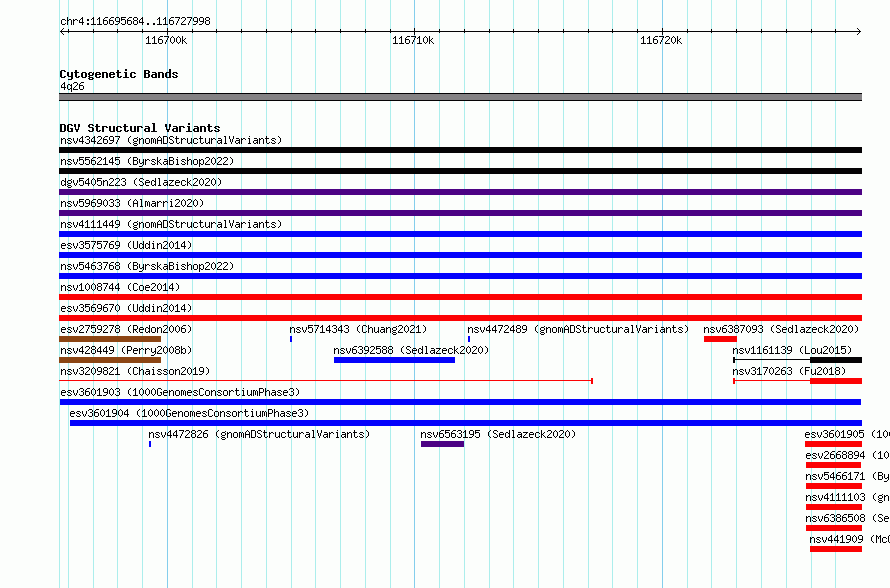Select the nsv5562145 ByrskaBishop2022 label

(147, 161)
